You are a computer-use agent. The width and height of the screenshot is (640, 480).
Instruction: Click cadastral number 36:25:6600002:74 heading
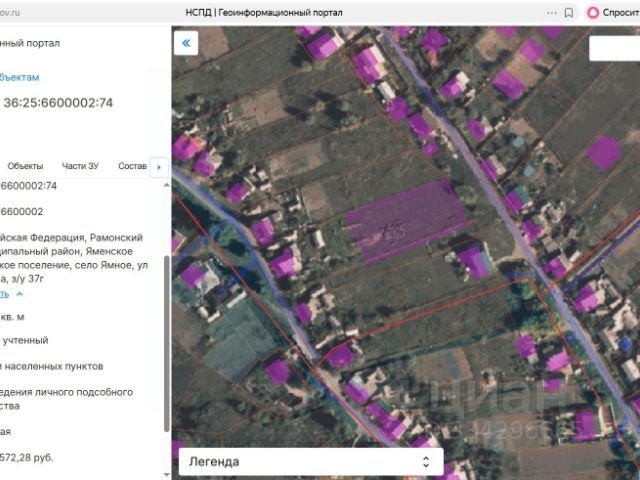(58, 103)
